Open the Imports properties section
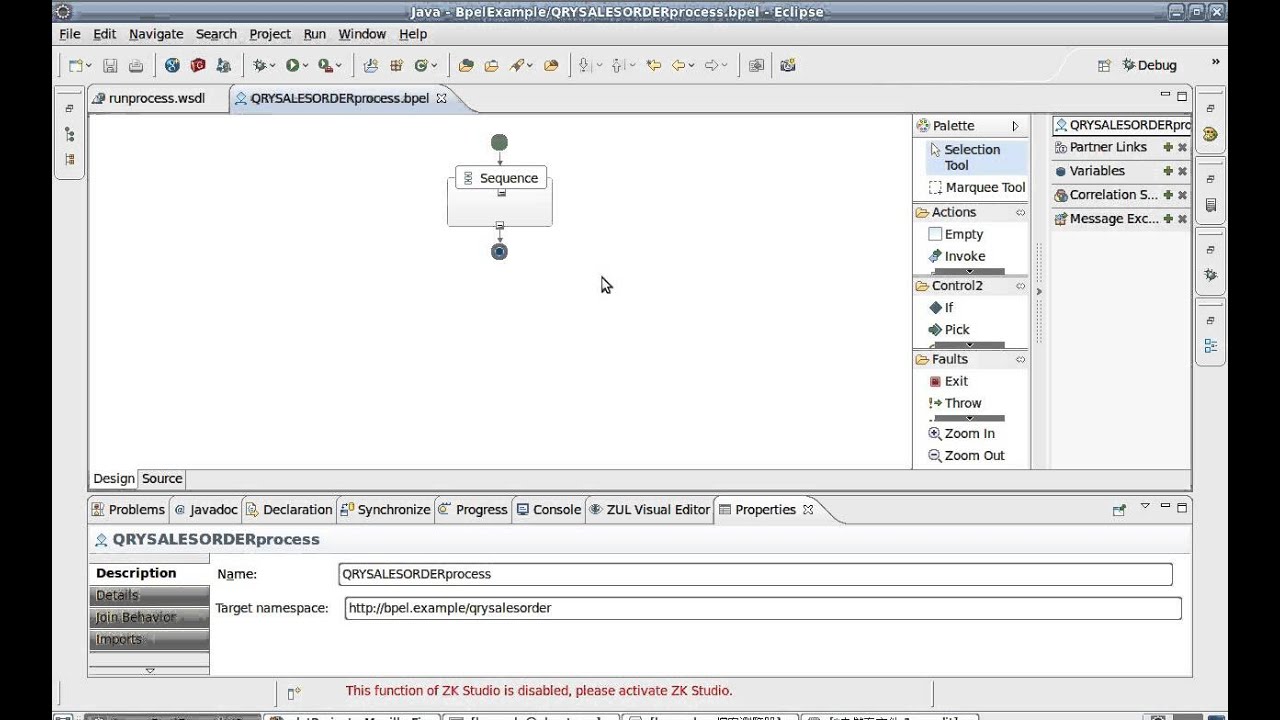Viewport: 1280px width, 720px height. point(149,639)
